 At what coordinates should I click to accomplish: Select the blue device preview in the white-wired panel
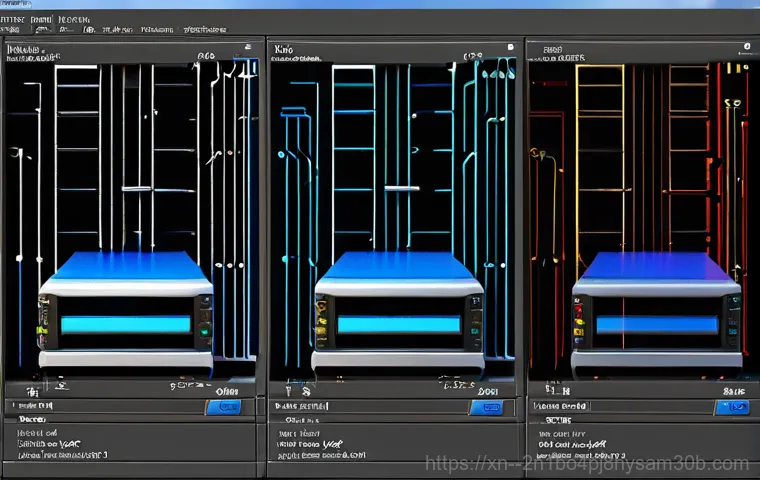126,311
